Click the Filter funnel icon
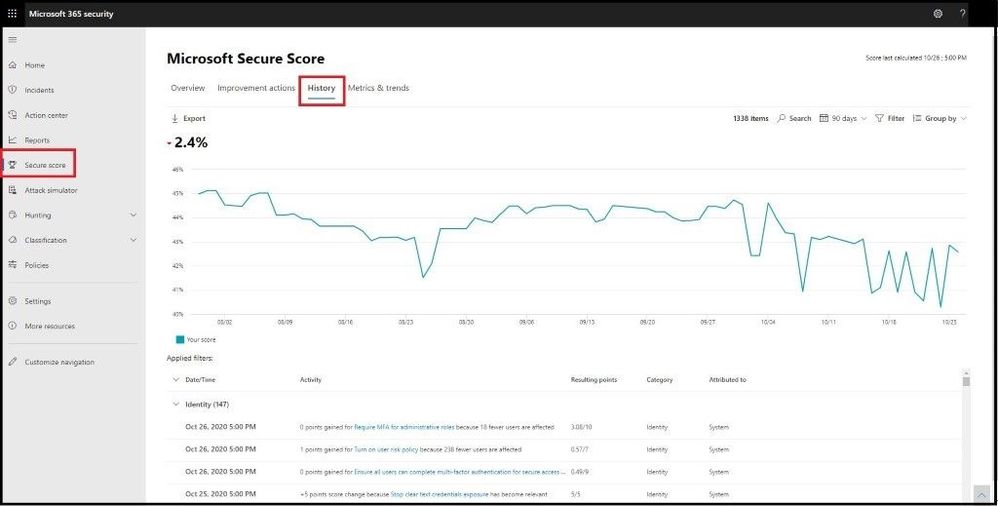 point(879,118)
